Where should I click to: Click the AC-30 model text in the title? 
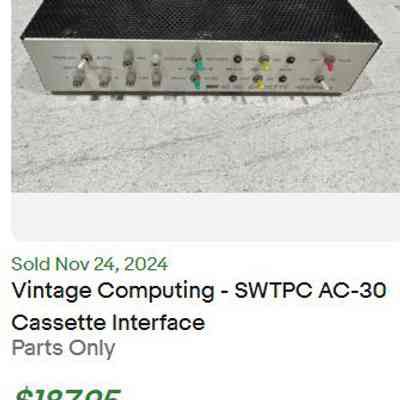[352, 291]
